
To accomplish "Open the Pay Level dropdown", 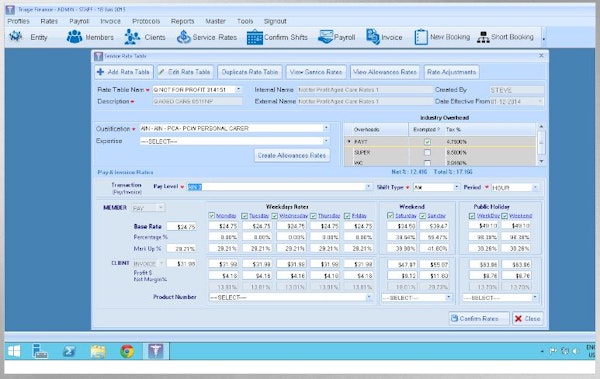I will tap(368, 187).
